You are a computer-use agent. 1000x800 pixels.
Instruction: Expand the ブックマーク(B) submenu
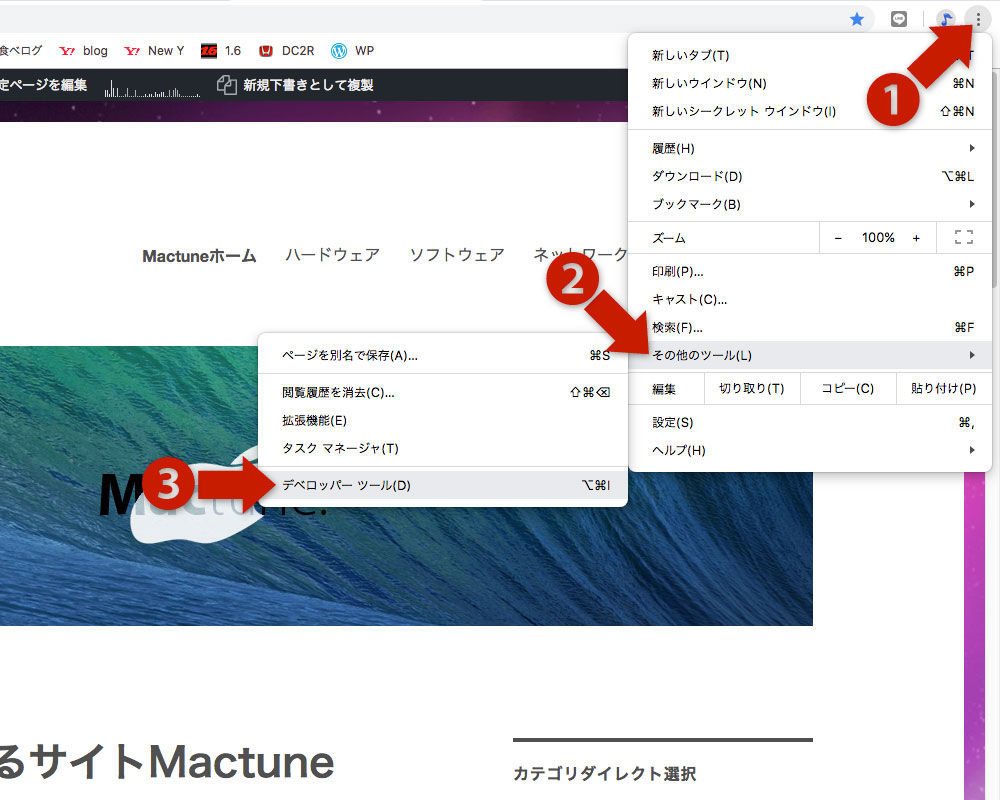click(810, 205)
